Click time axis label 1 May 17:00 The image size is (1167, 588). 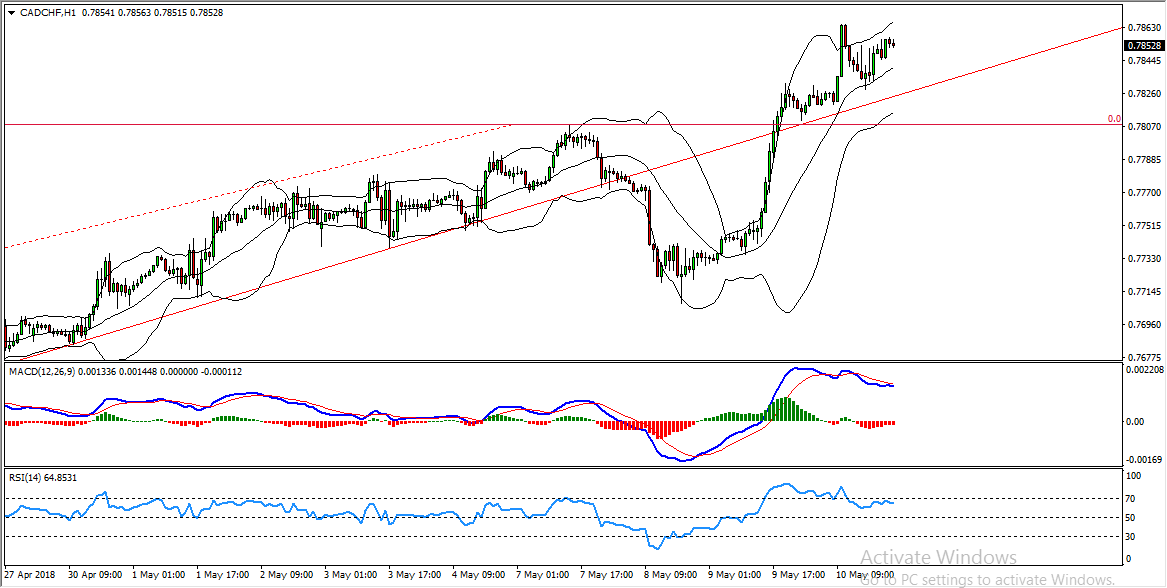tap(225, 575)
